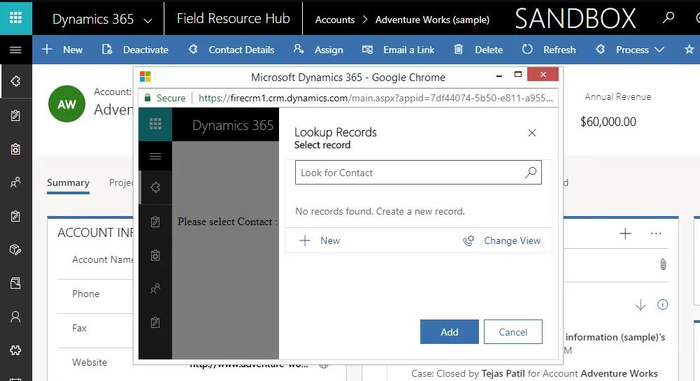Click the AW account avatar
Image resolution: width=700 pixels, height=381 pixels.
(x=67, y=104)
